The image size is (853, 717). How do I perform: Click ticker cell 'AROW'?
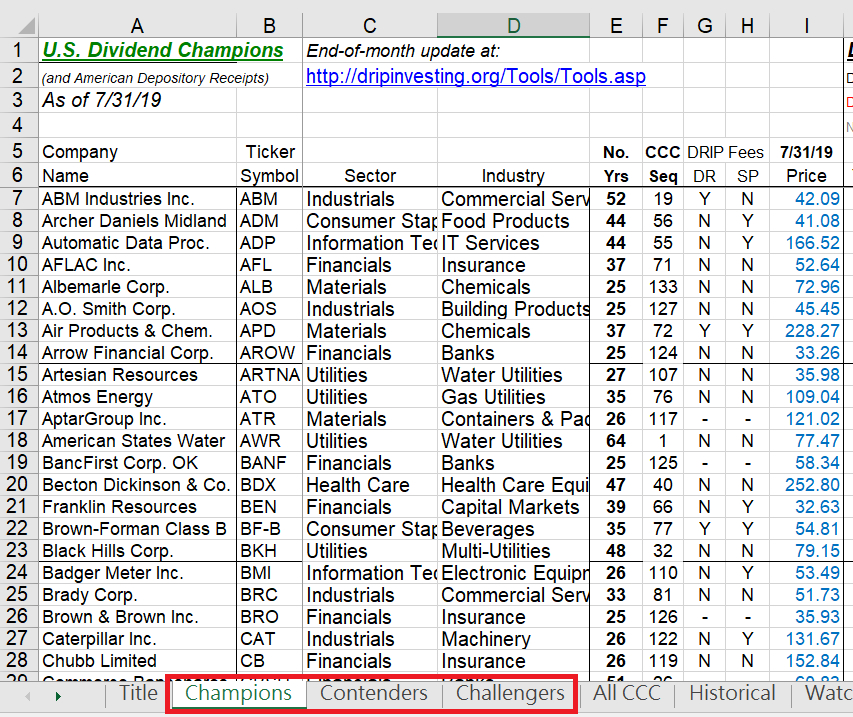coord(269,353)
